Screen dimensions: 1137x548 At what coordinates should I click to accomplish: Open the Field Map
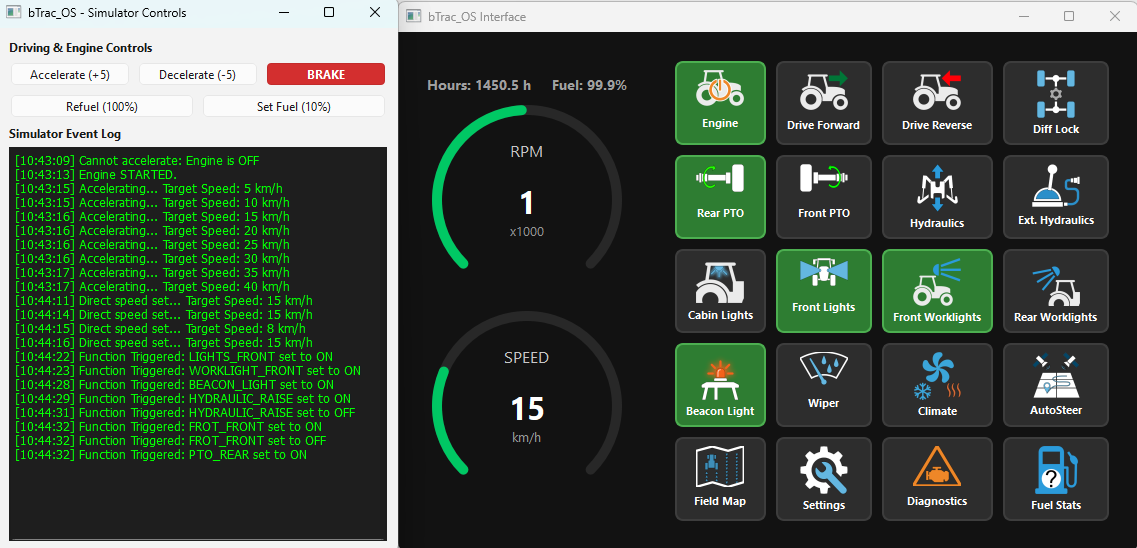click(720, 478)
